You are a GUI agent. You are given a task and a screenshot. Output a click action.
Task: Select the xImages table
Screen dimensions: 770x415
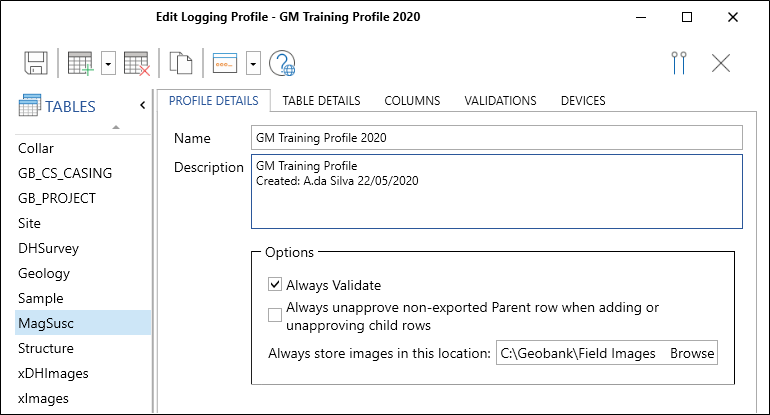click(x=83, y=398)
